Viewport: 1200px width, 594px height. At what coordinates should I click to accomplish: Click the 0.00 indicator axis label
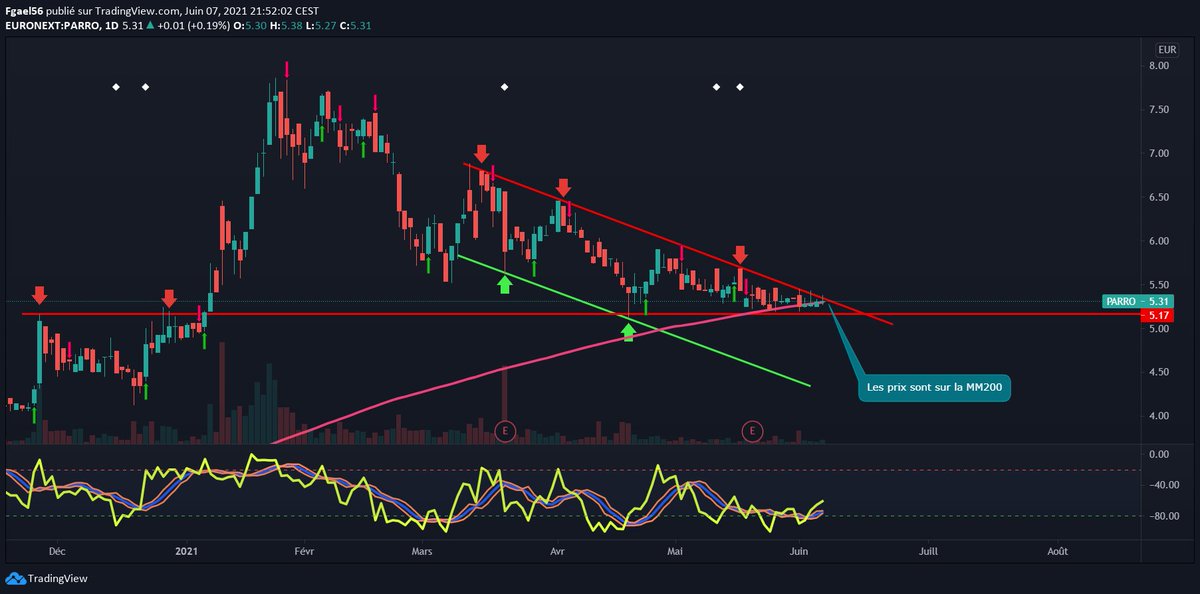[1159, 454]
